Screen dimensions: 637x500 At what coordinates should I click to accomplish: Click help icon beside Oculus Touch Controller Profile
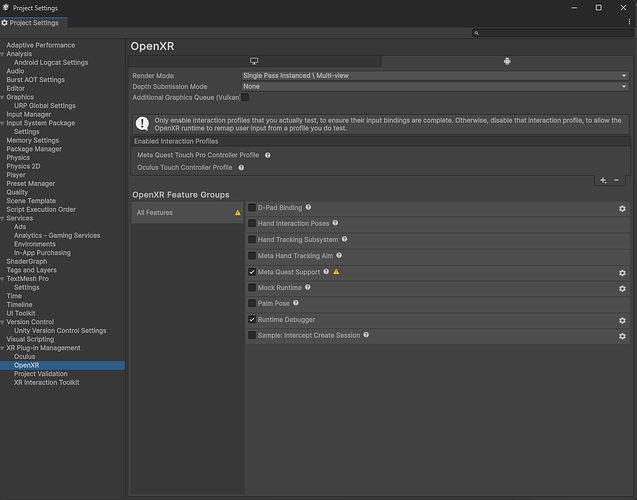[241, 168]
